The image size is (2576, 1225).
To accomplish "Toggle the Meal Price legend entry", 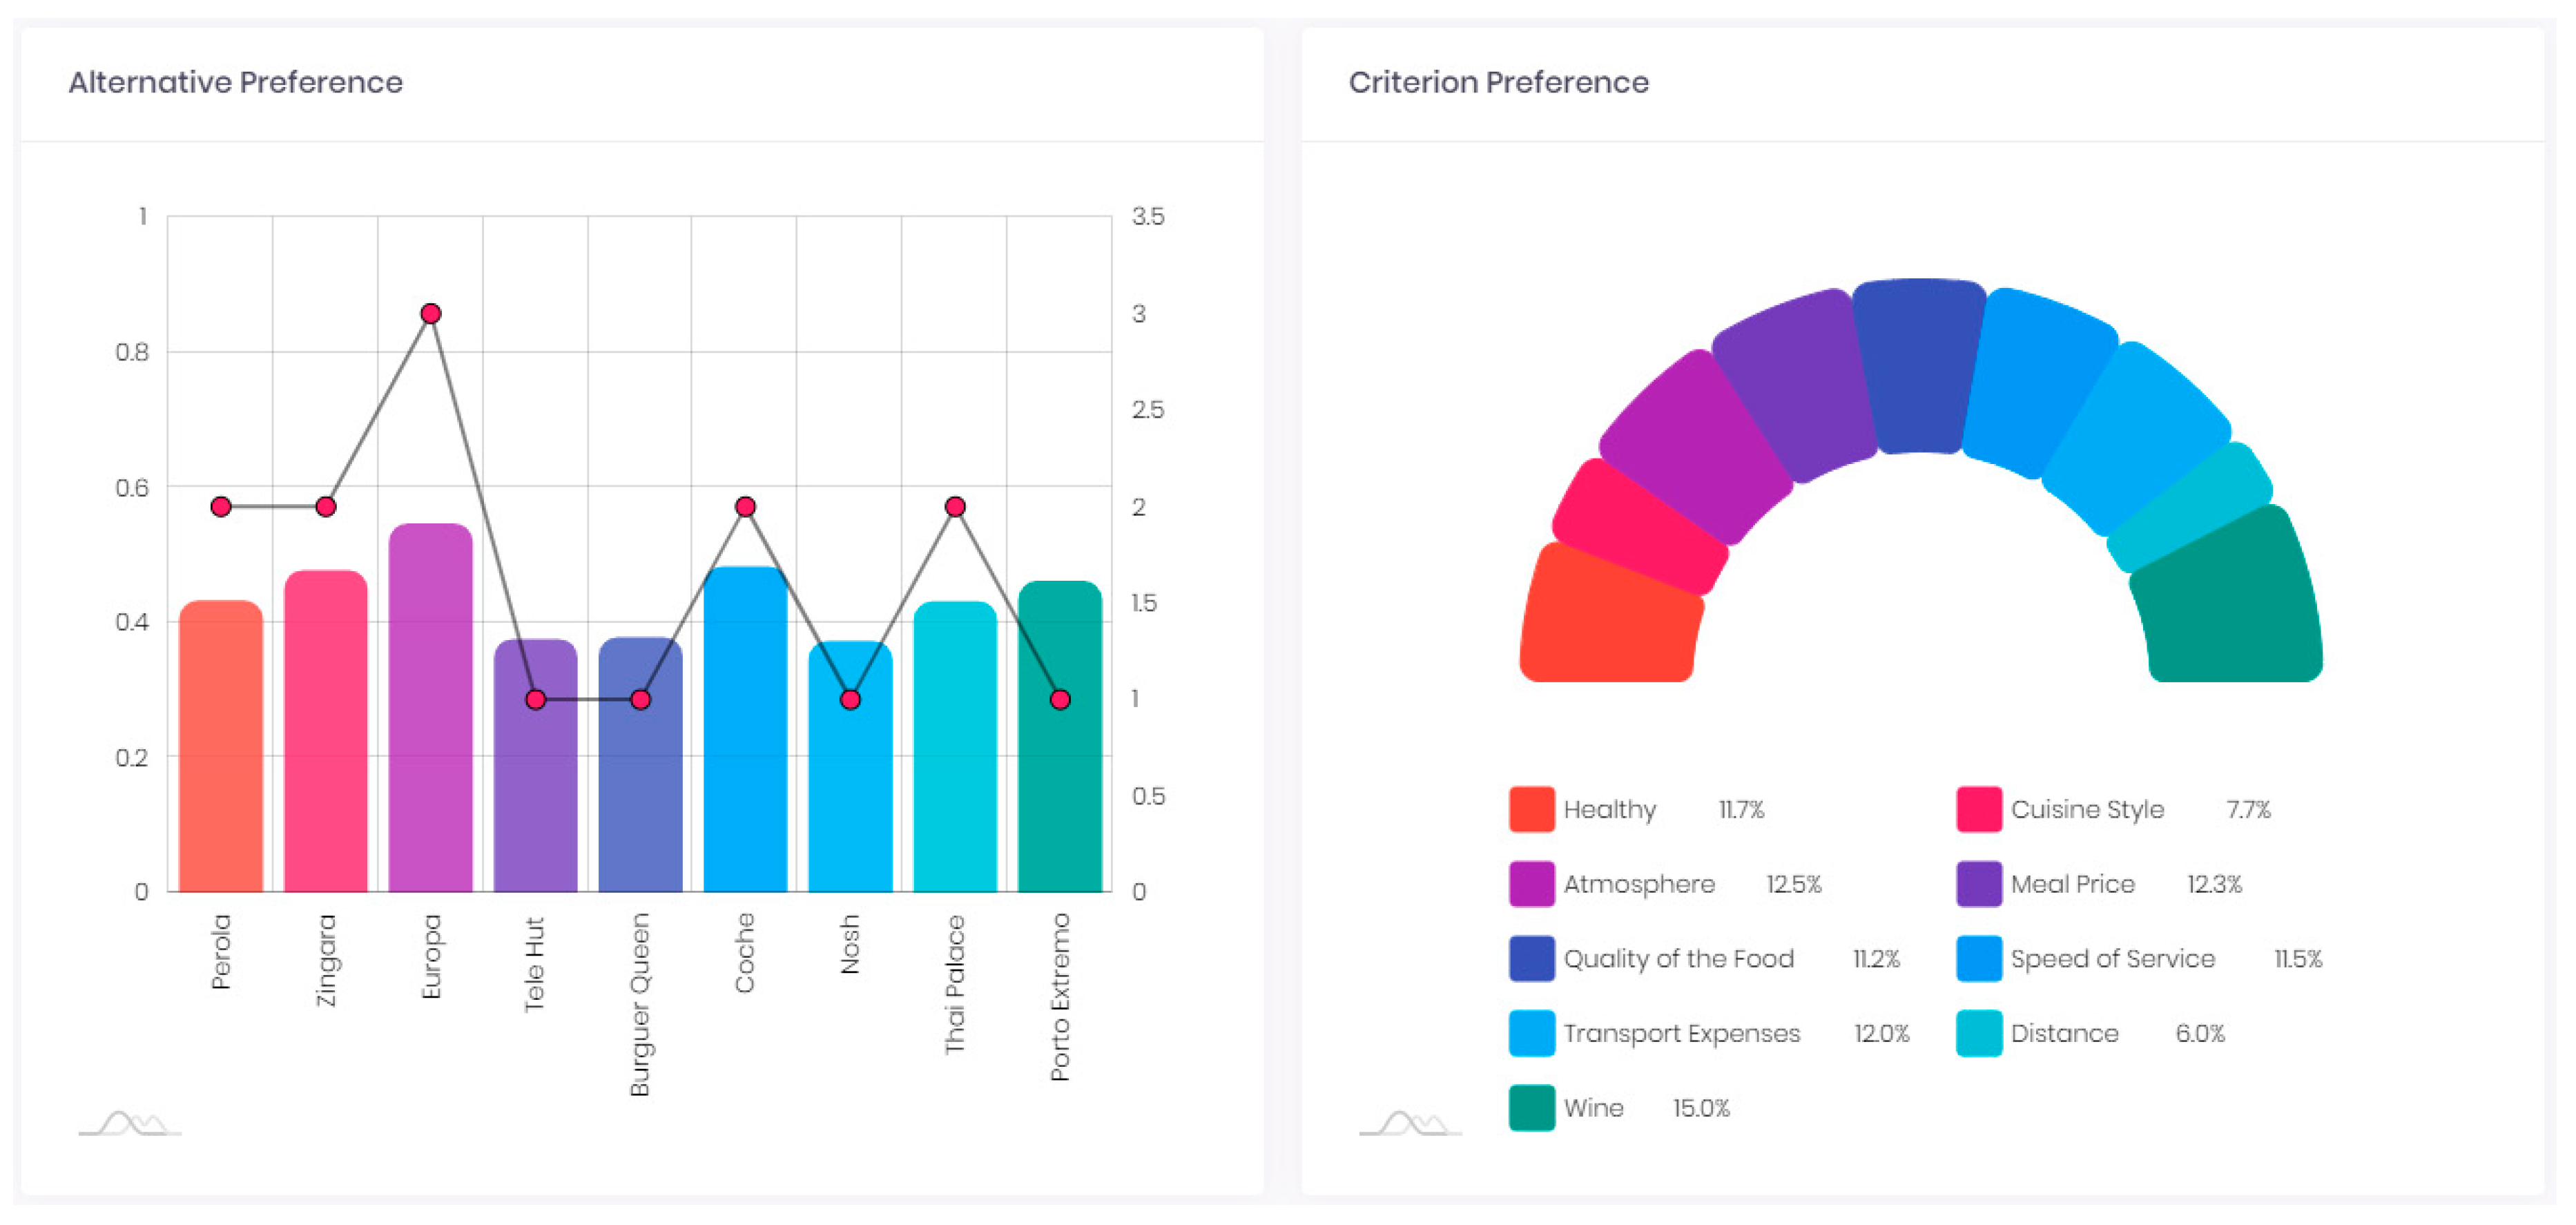I will click(x=2072, y=884).
